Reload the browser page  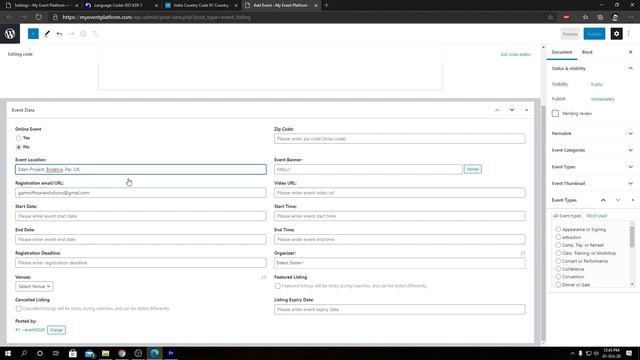coord(38,17)
